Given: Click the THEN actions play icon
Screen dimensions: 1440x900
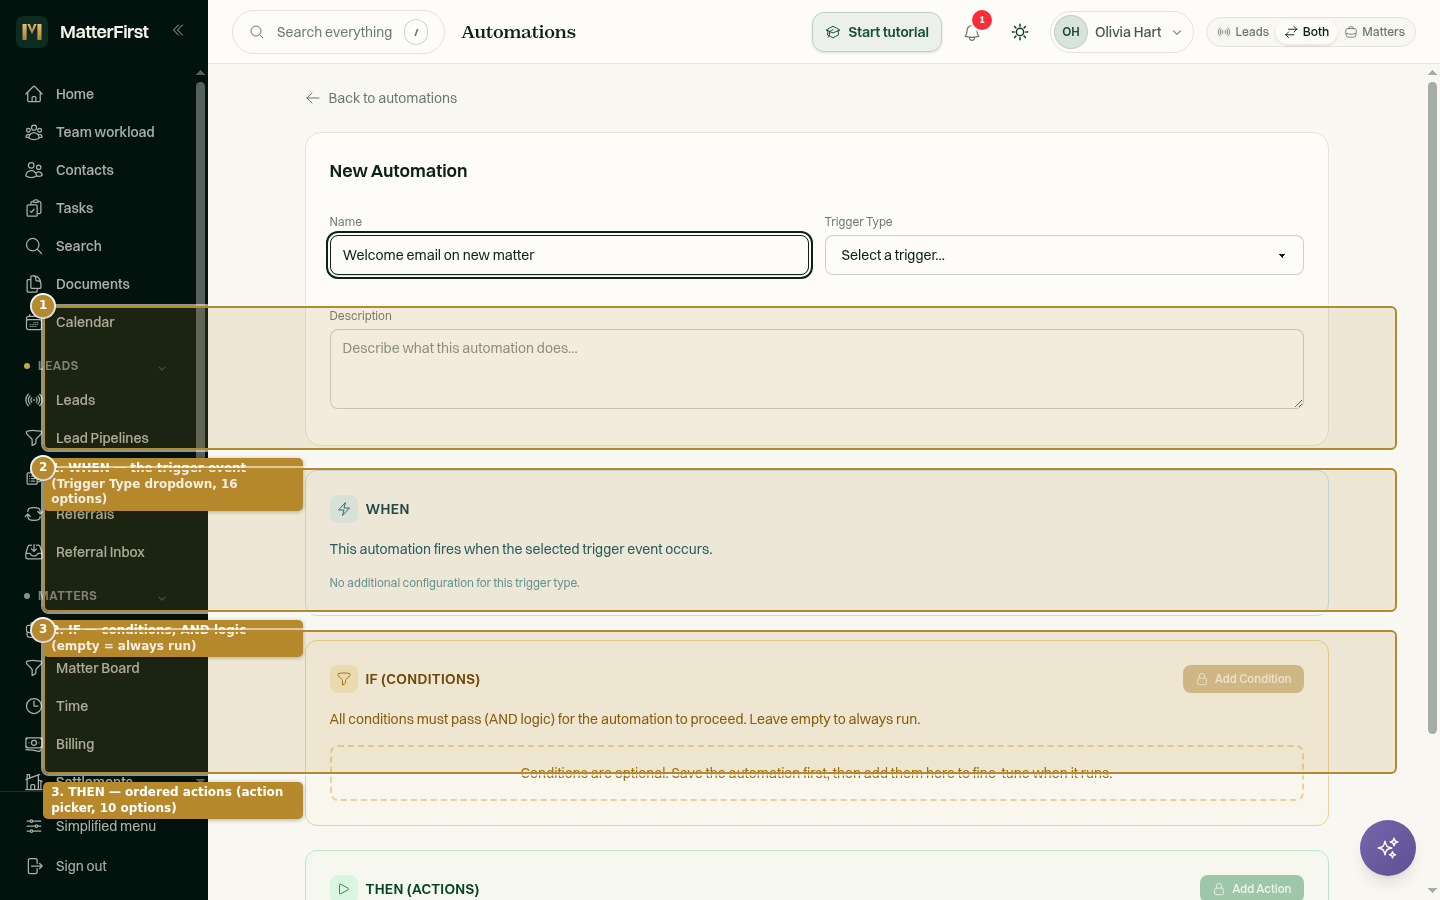Looking at the screenshot, I should 344,888.
